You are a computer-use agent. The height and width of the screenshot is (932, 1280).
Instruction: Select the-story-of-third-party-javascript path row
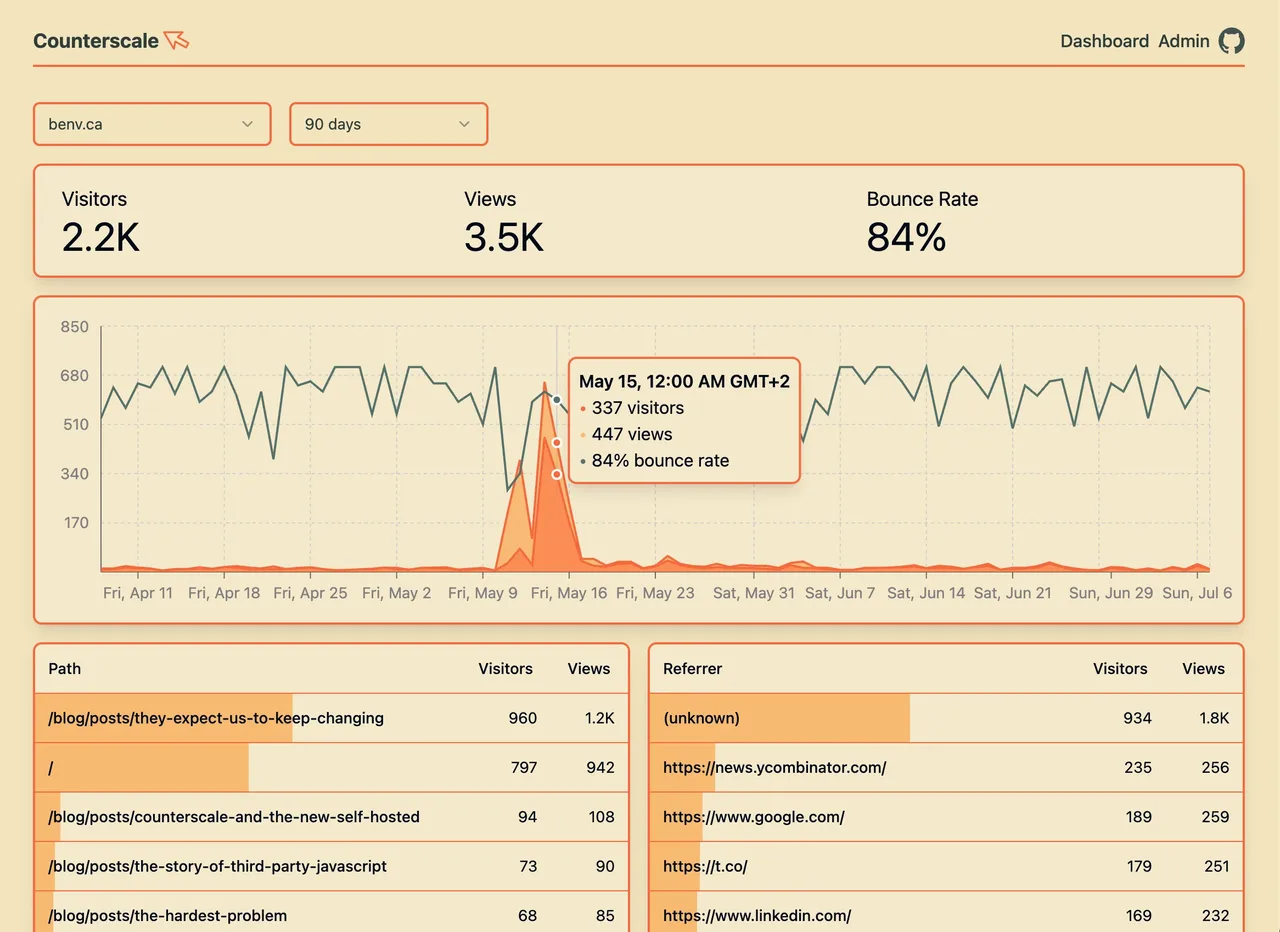pyautogui.click(x=331, y=866)
